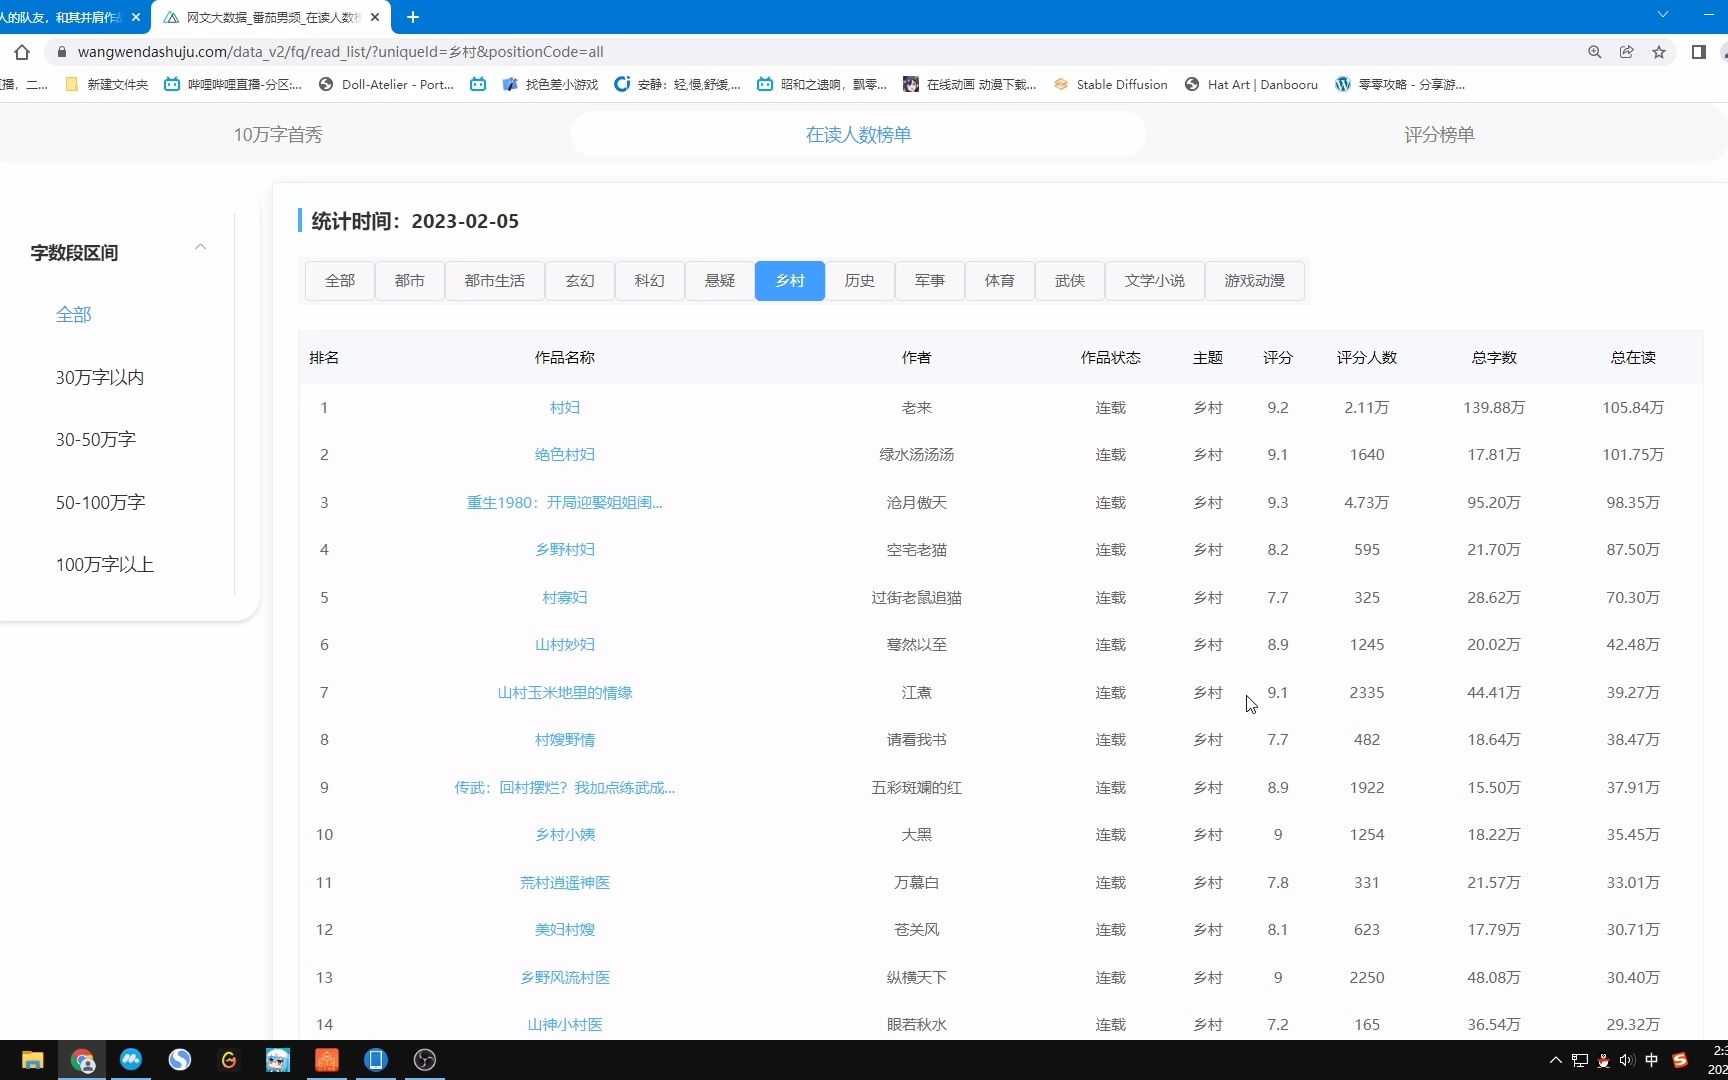1728x1080 pixels.
Task: Choose the 文学小说 category button
Action: tap(1155, 281)
